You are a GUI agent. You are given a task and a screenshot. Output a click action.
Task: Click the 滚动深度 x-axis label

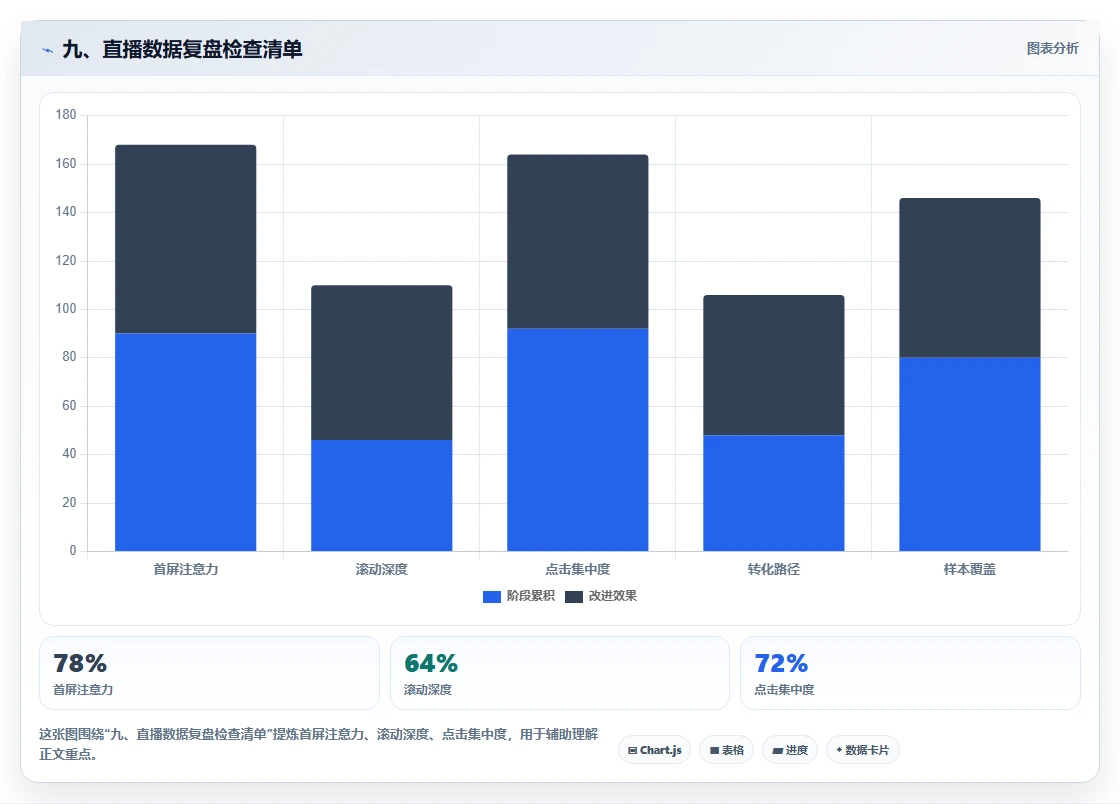(381, 569)
